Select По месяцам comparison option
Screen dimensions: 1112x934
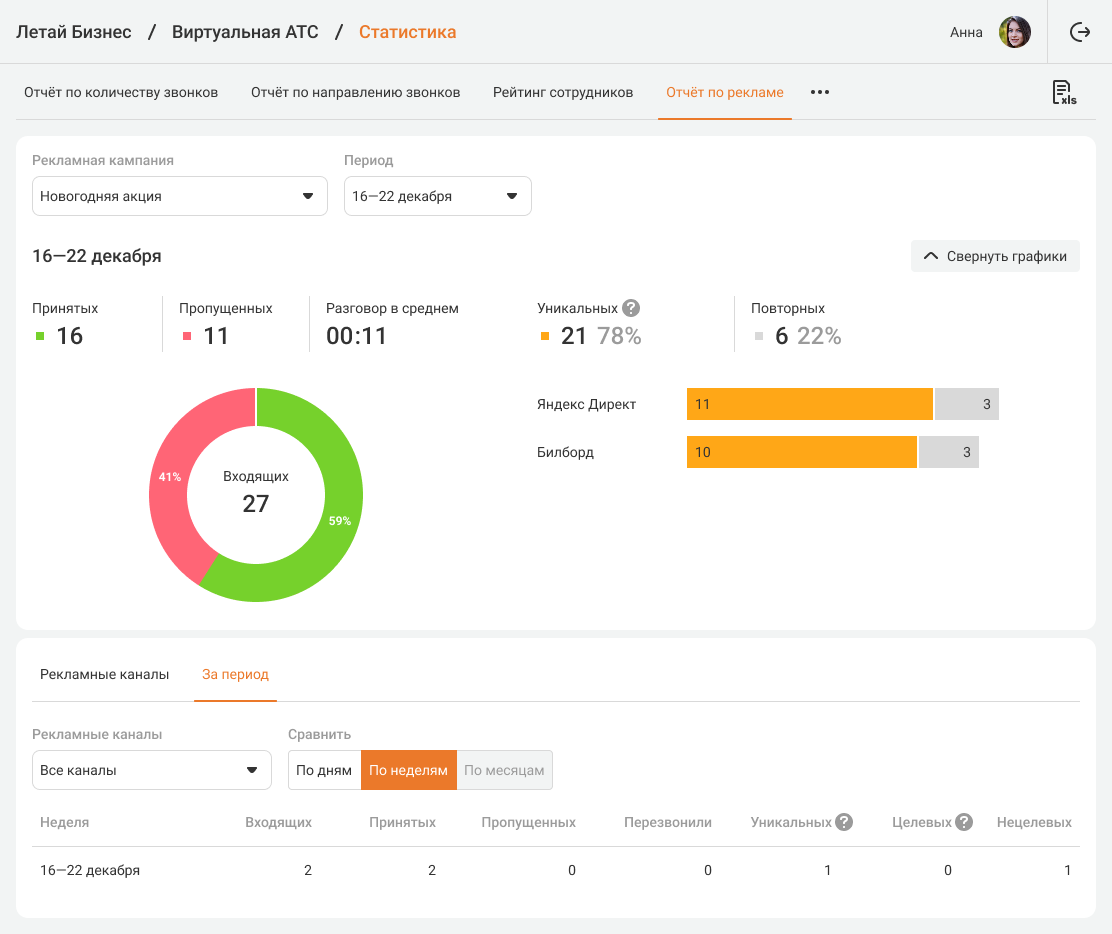pos(504,770)
